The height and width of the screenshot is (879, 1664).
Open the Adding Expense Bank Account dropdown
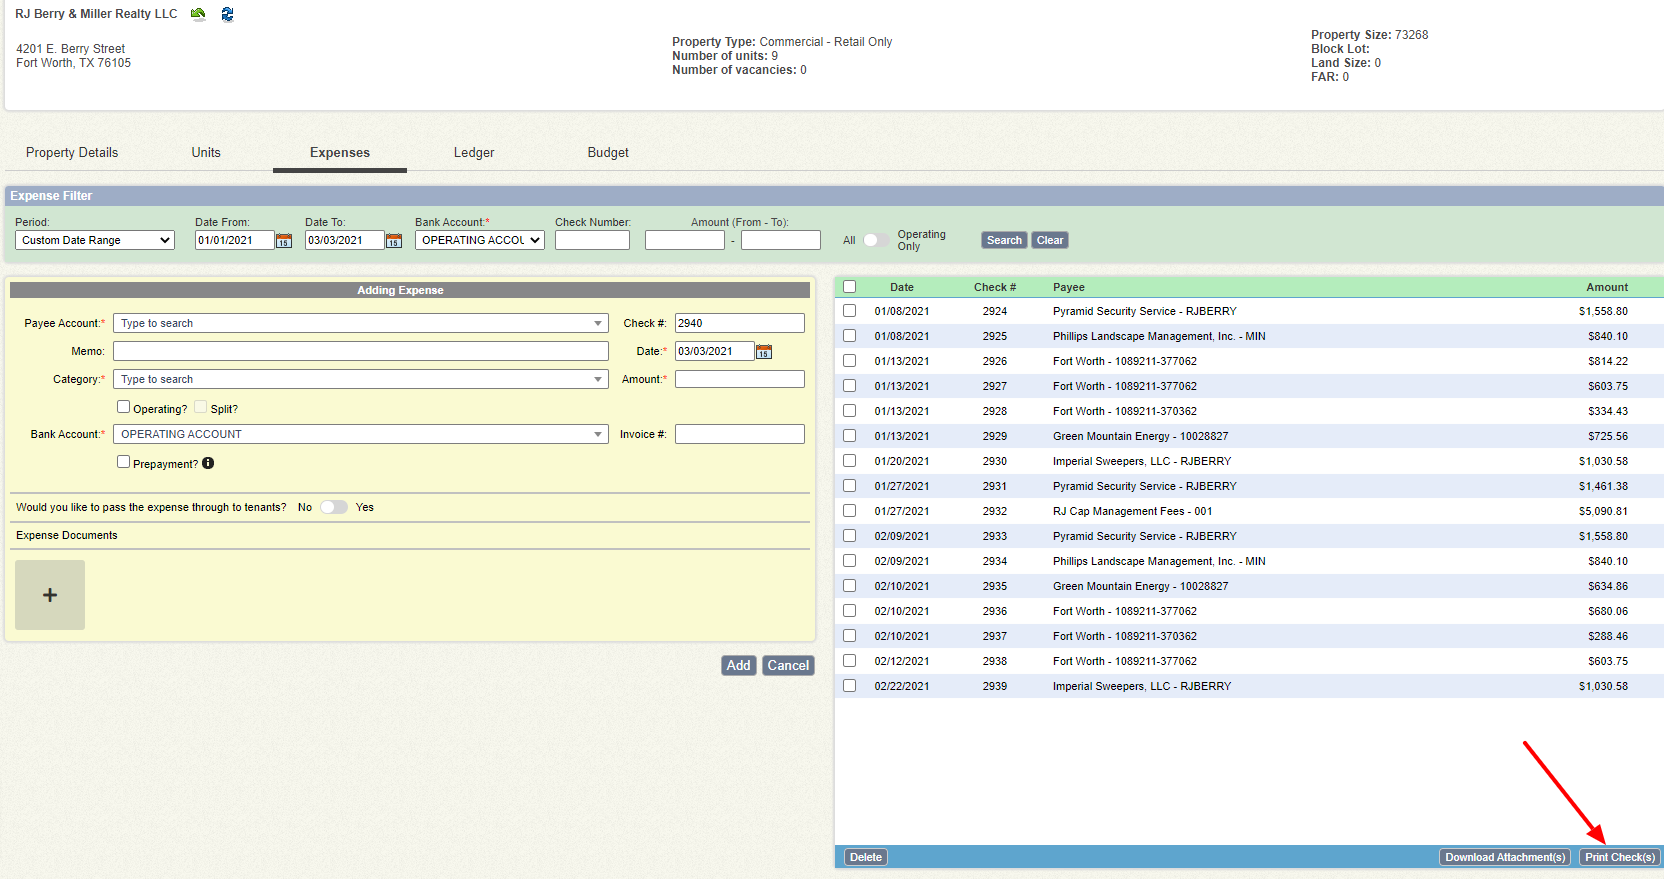(361, 434)
